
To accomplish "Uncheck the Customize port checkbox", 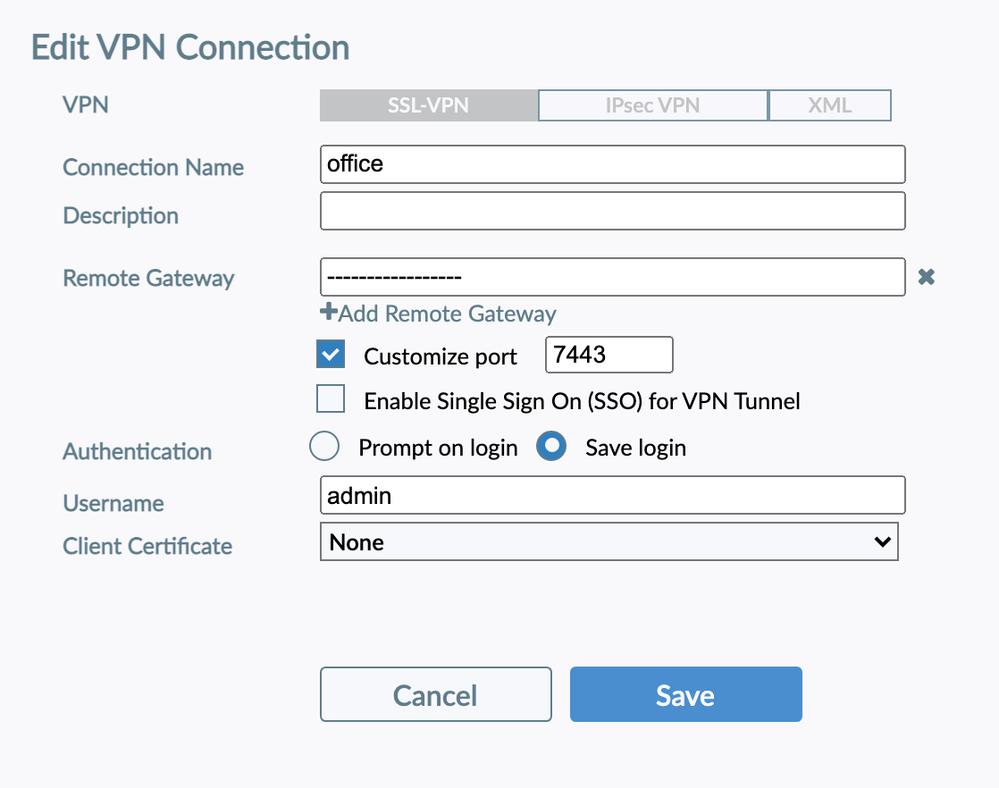I will tap(330, 355).
